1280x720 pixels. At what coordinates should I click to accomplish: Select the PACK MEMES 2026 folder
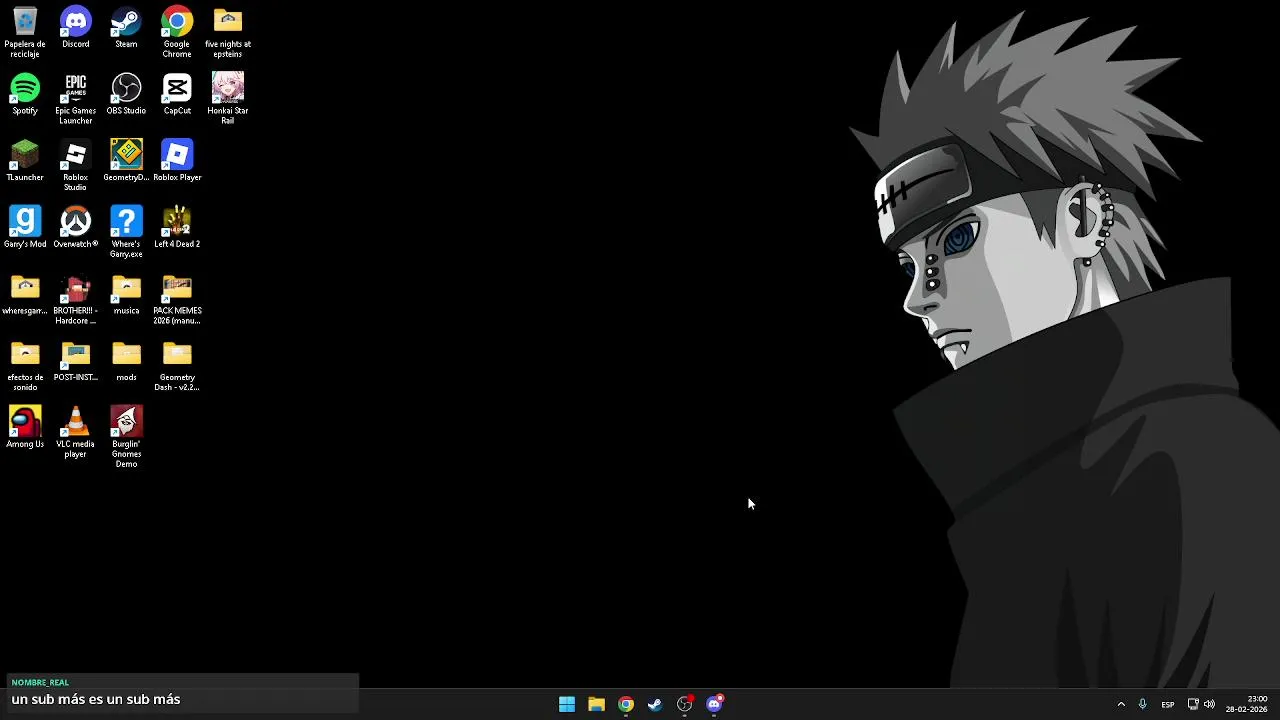[x=177, y=300]
